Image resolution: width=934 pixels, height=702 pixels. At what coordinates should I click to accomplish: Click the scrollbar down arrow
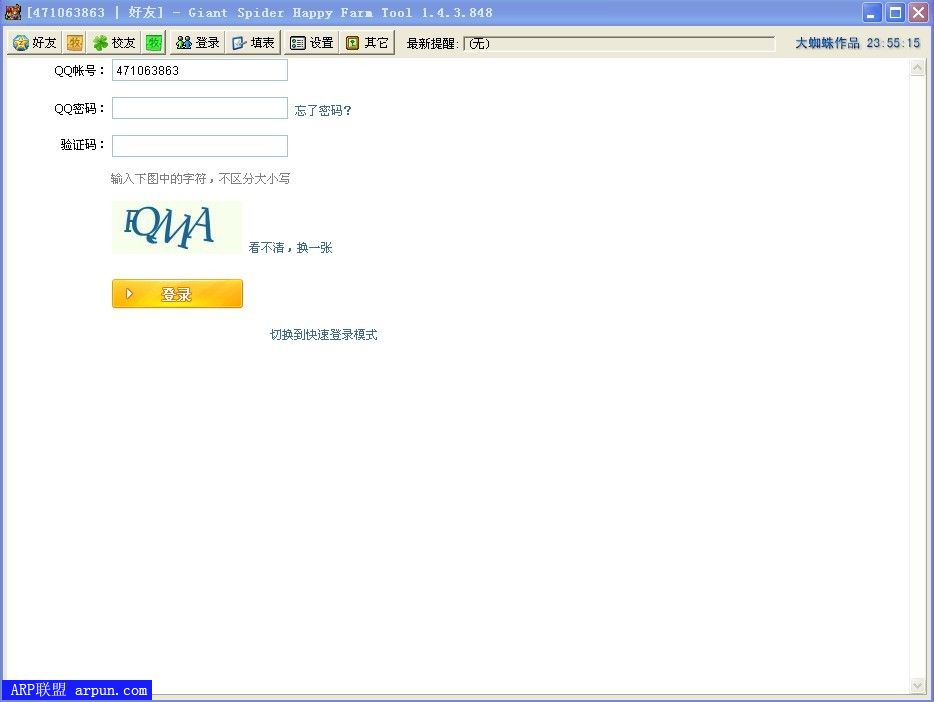tap(917, 685)
